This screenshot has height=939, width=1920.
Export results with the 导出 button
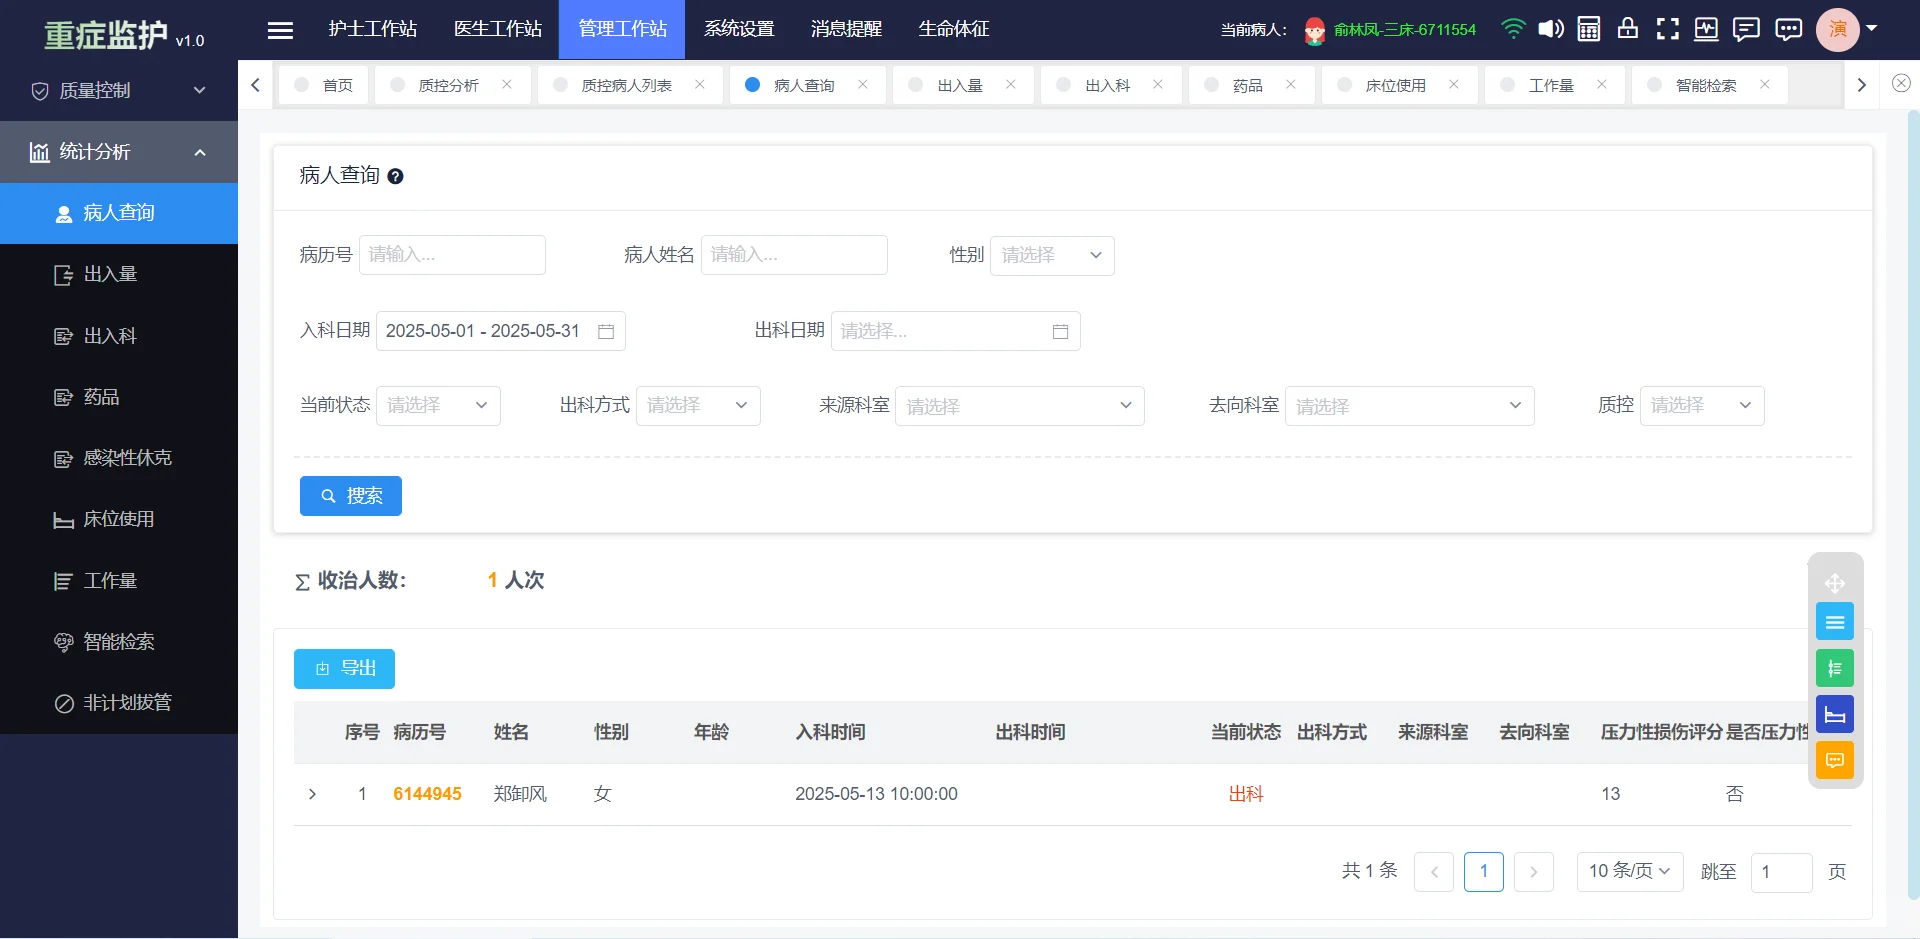point(344,668)
